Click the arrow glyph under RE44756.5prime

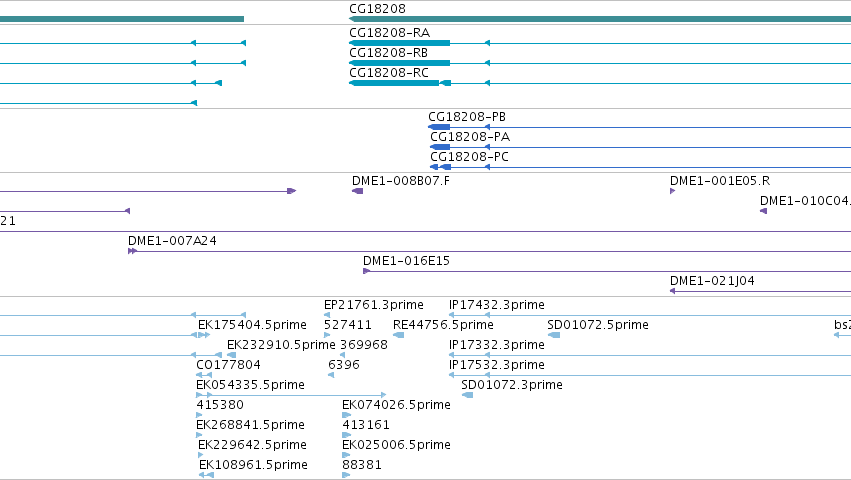point(398,335)
